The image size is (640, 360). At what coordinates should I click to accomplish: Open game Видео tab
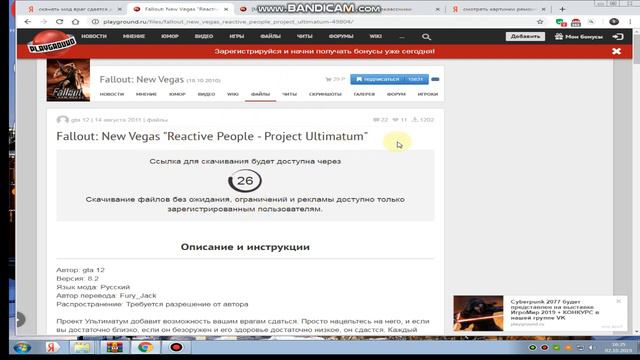pos(207,94)
